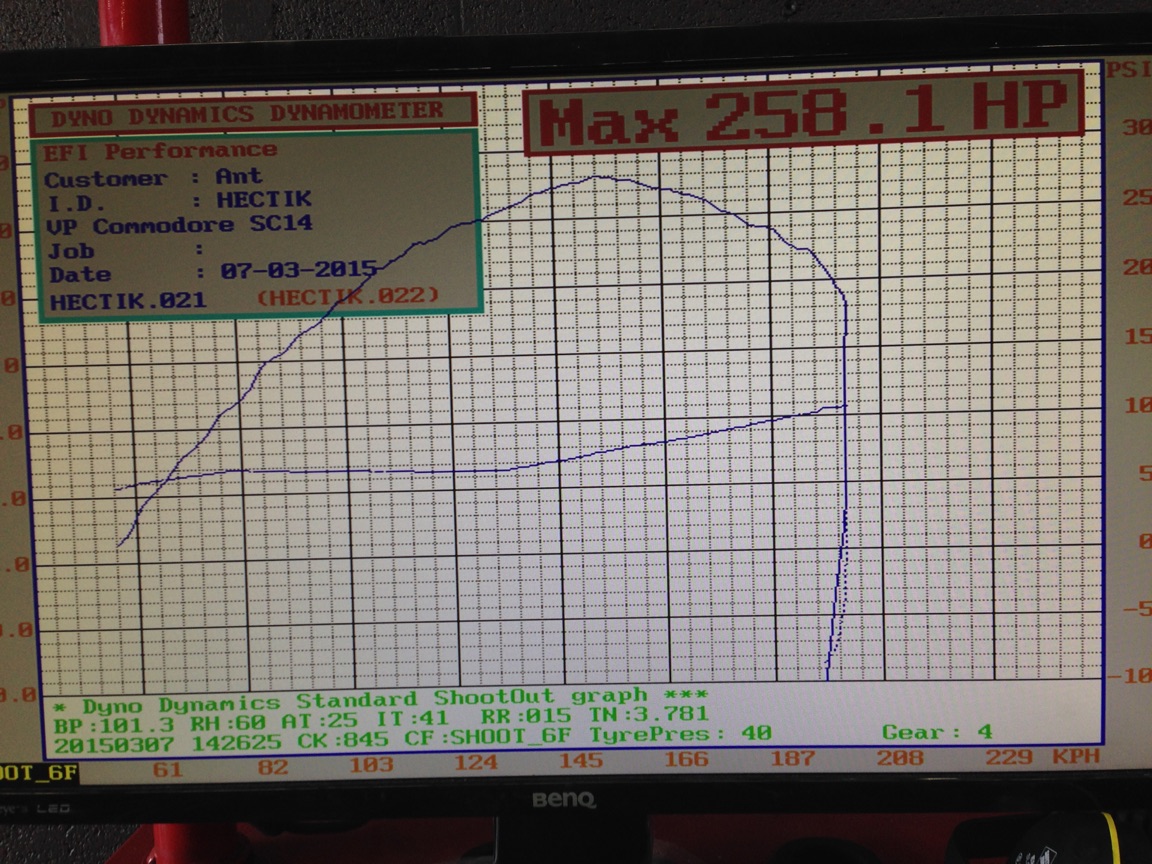This screenshot has width=1152, height=864.
Task: Click the Gear: 4 indicator
Action: click(x=937, y=732)
